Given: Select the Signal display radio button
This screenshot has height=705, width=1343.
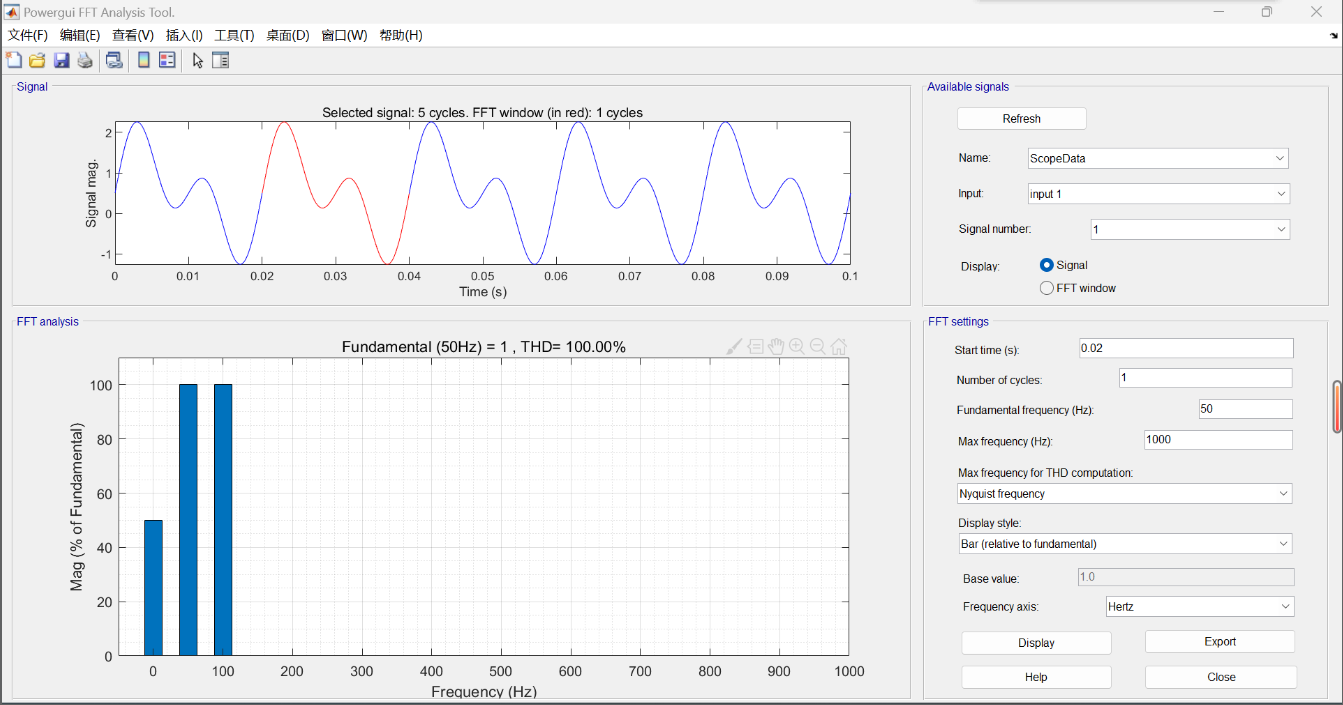Looking at the screenshot, I should 1047,265.
